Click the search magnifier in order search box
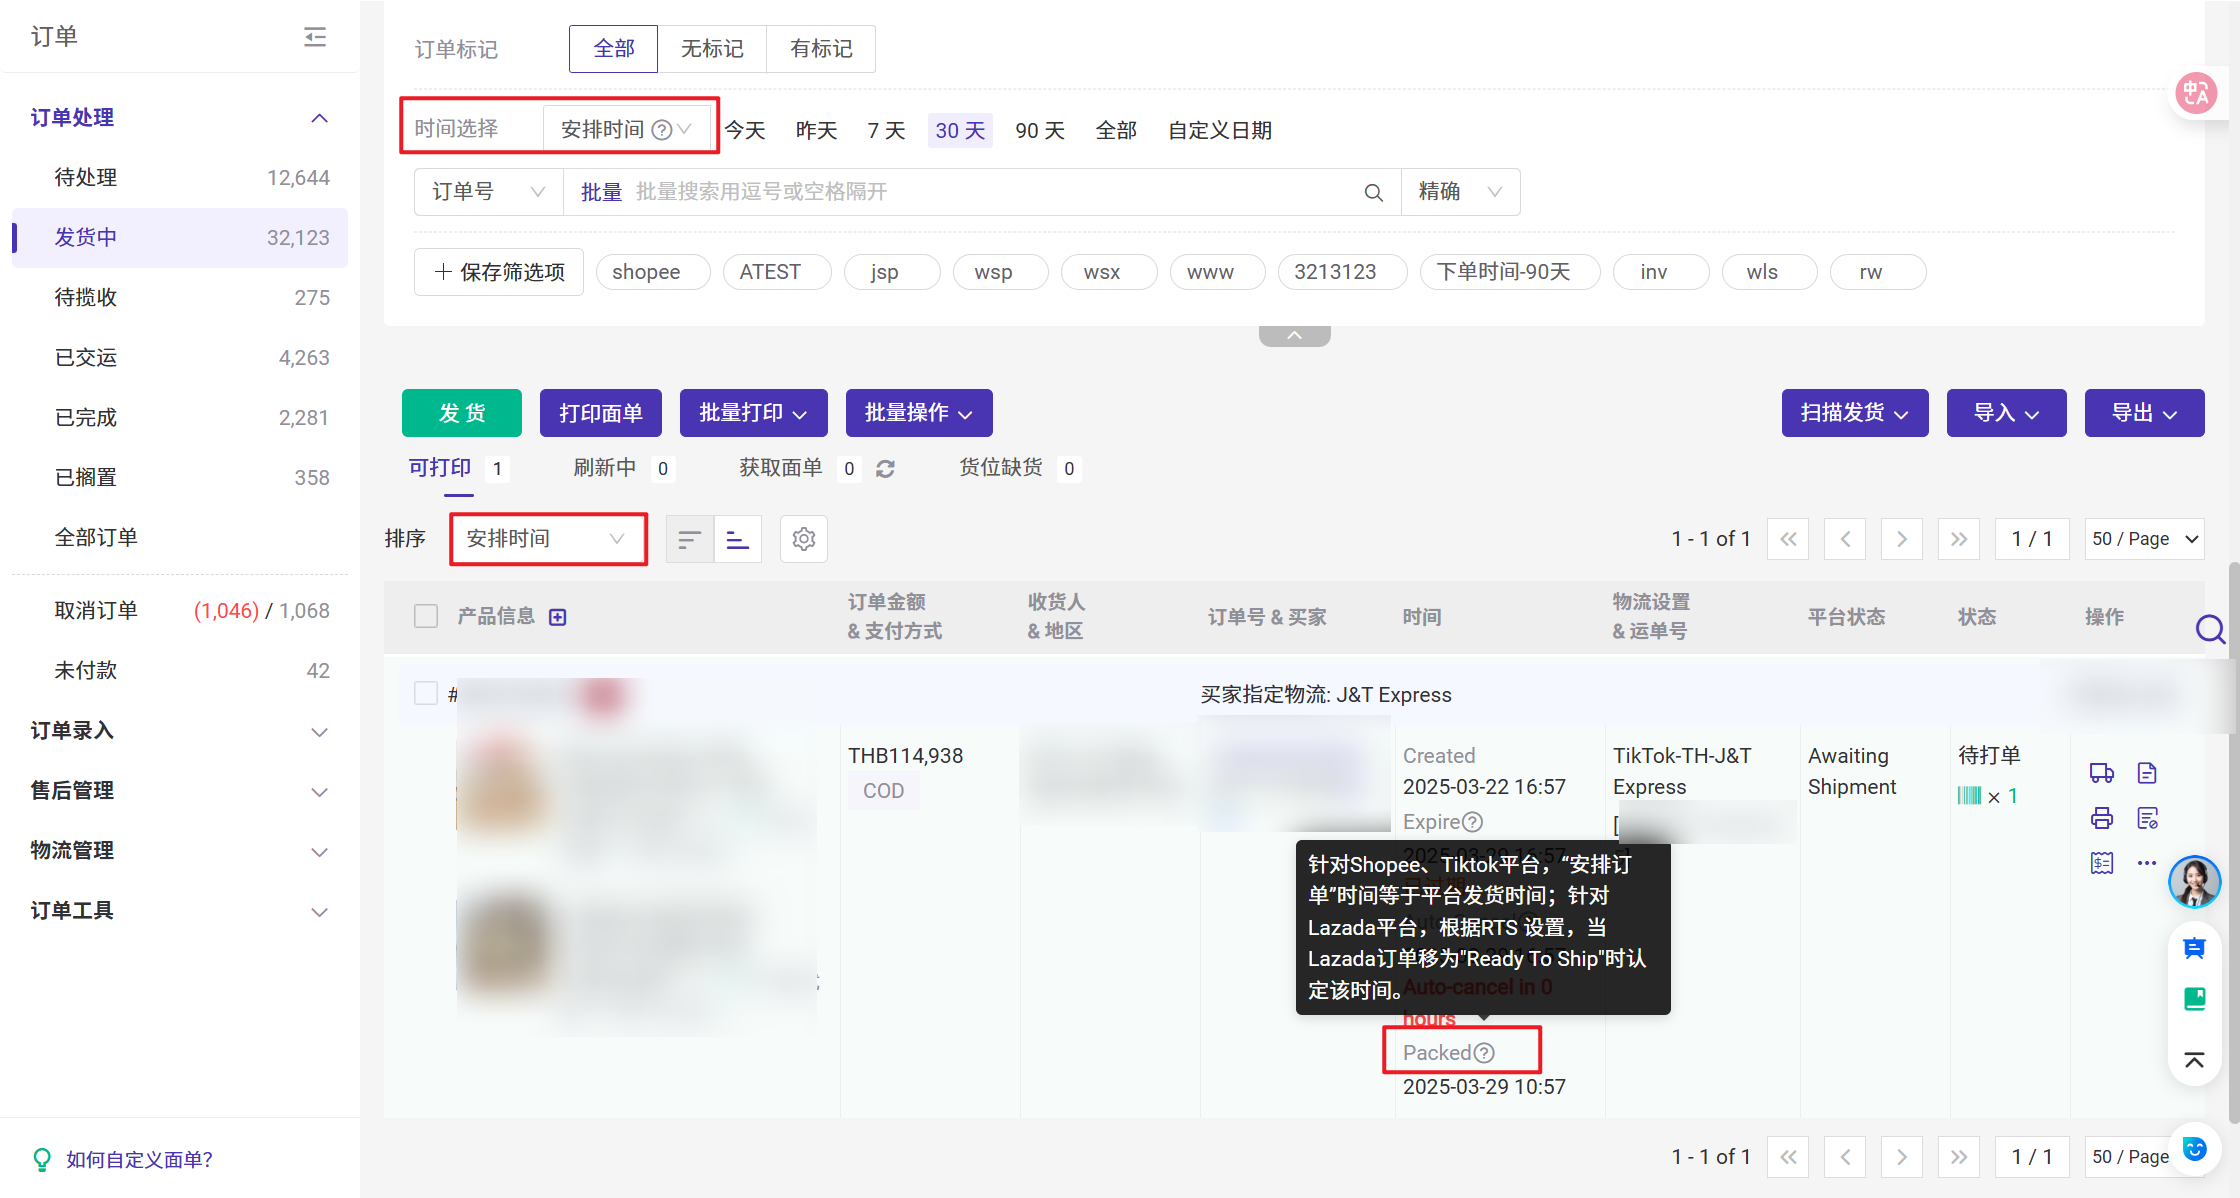 (1374, 192)
